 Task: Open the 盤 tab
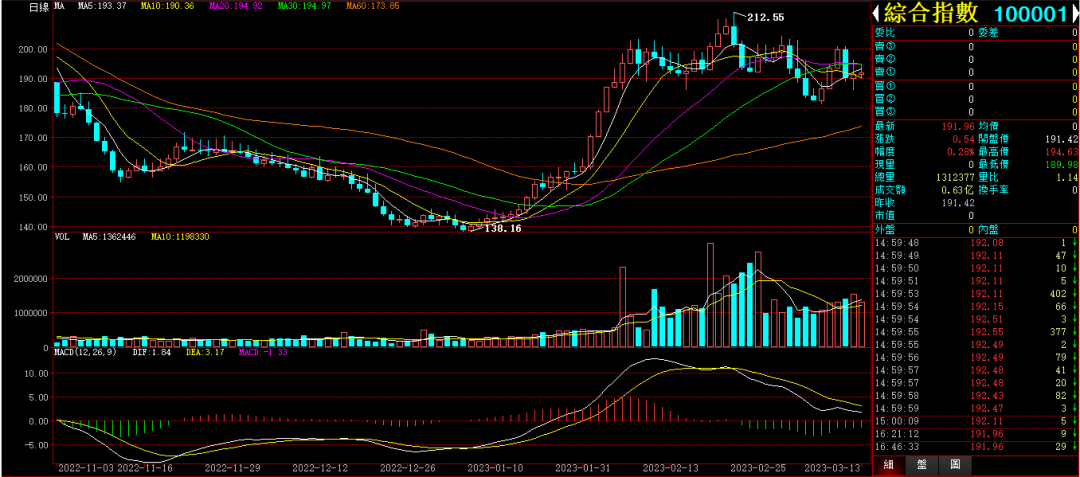point(922,465)
